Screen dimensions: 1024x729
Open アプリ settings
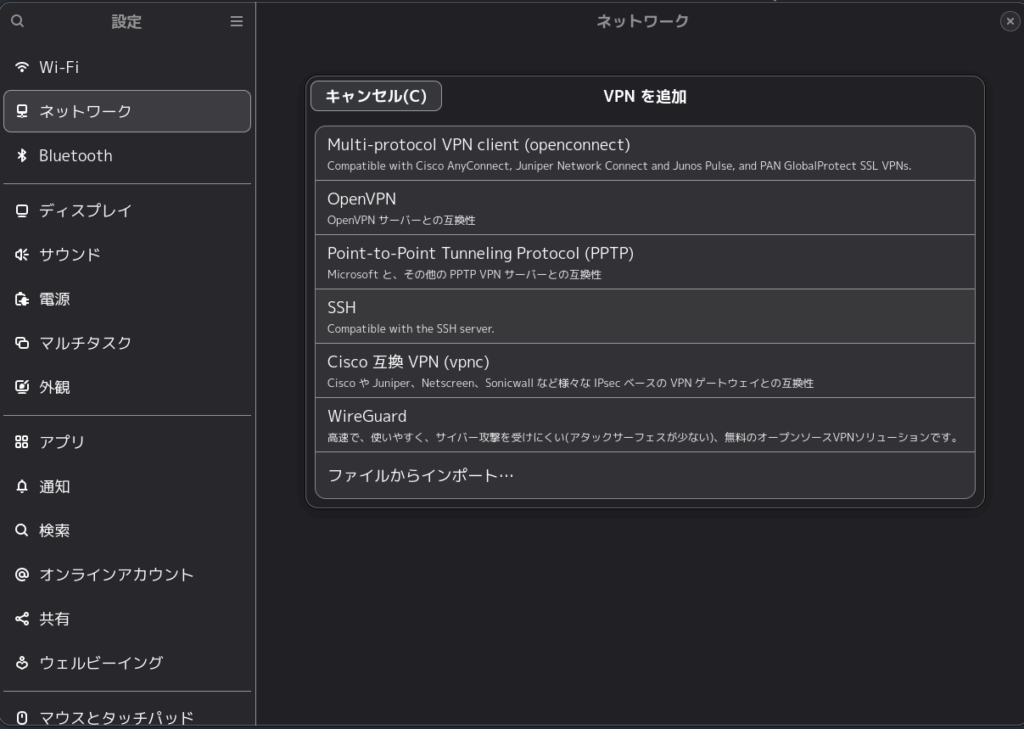click(127, 442)
